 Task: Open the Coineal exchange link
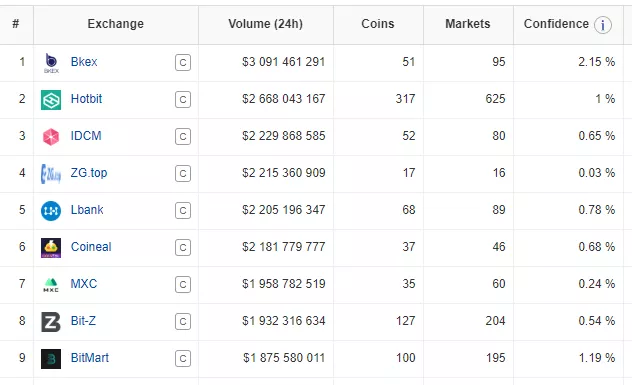[91, 247]
